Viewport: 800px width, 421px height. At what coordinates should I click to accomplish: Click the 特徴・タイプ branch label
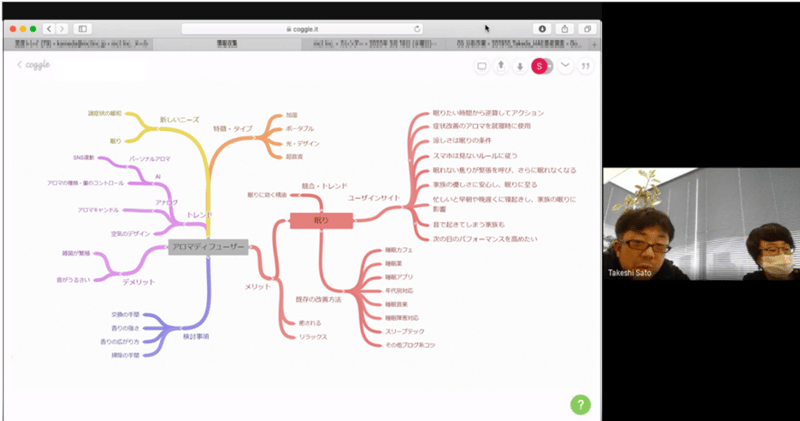(x=233, y=129)
